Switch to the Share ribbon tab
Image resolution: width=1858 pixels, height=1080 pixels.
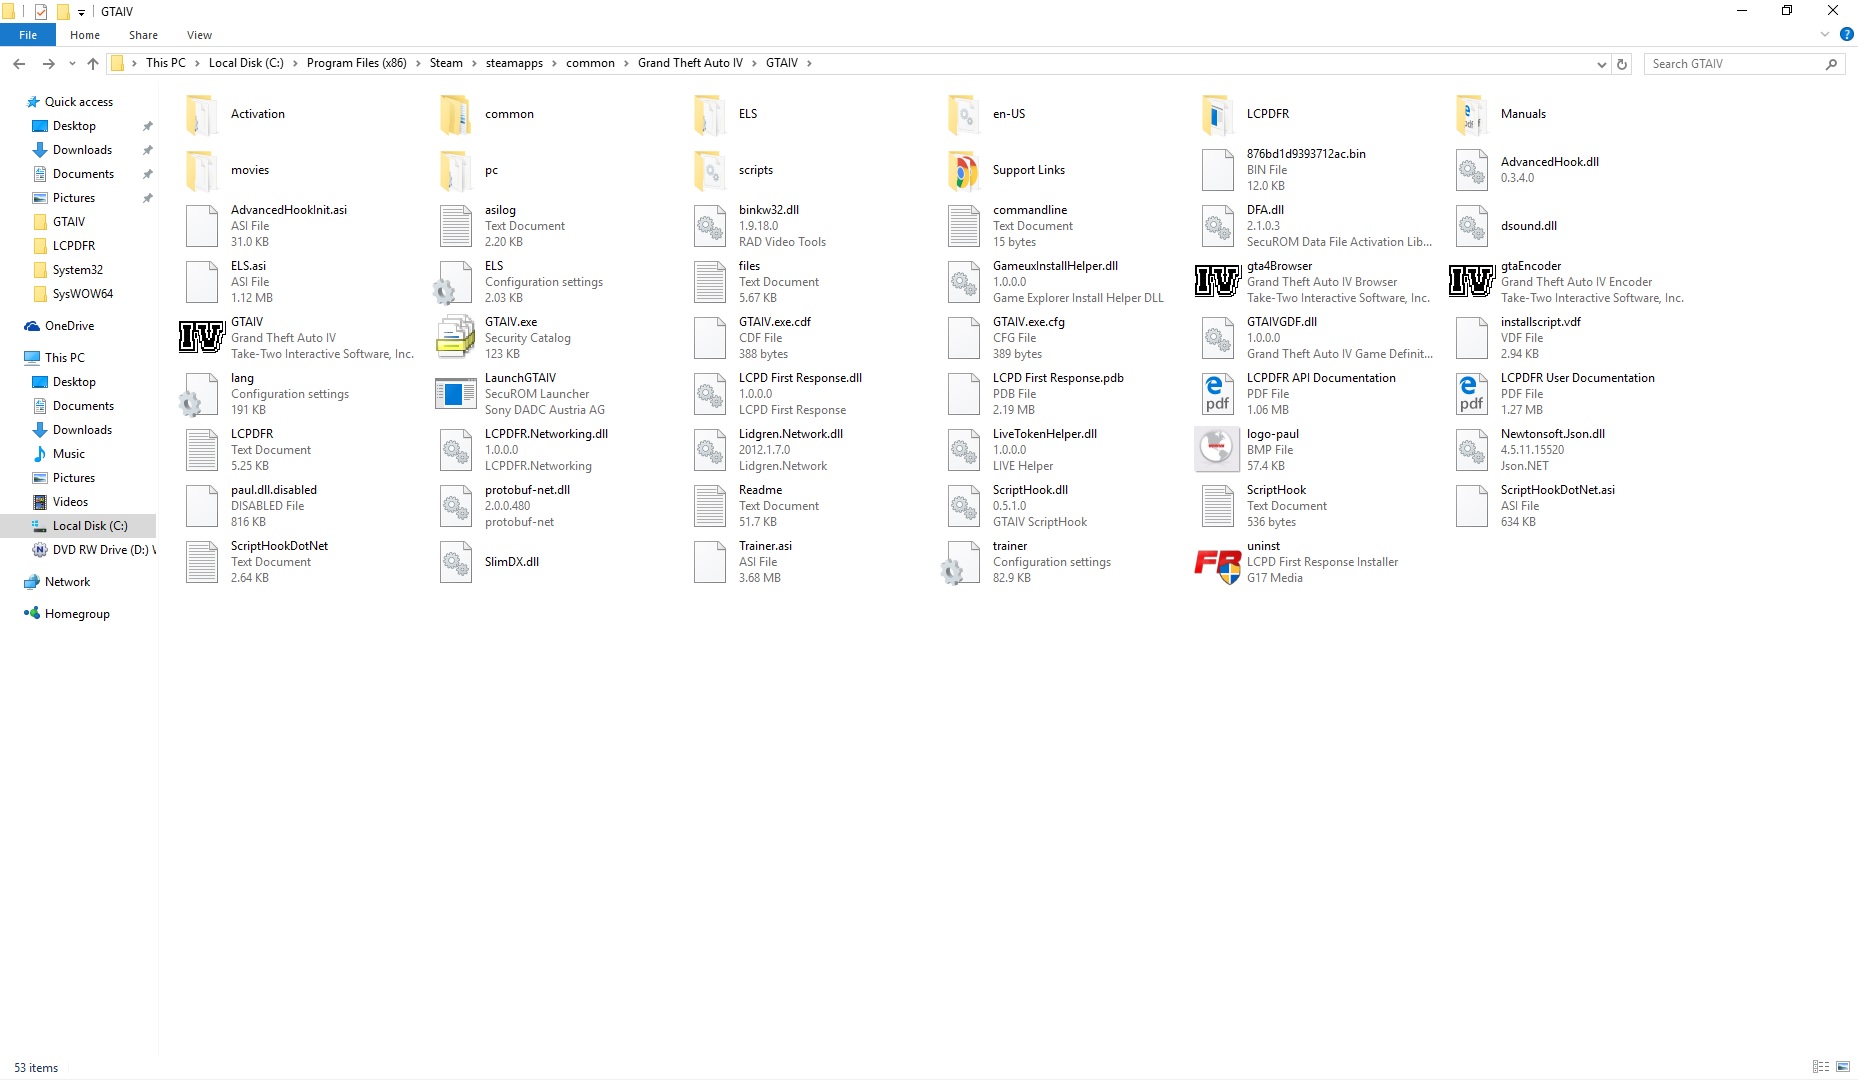pyautogui.click(x=143, y=35)
